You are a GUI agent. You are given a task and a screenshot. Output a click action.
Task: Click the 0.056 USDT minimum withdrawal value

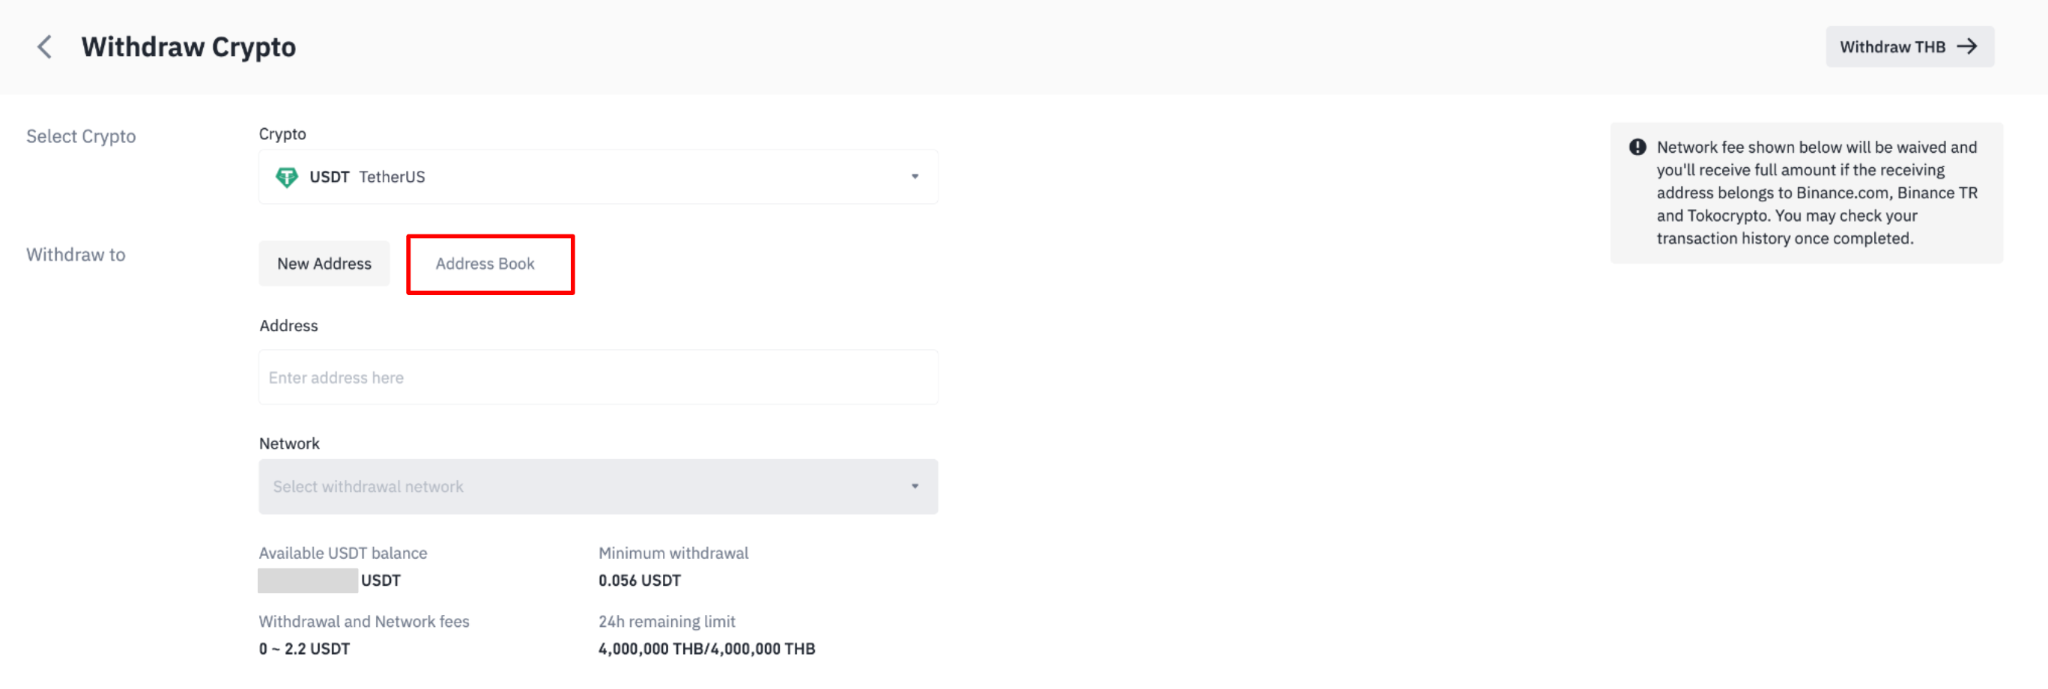click(640, 581)
